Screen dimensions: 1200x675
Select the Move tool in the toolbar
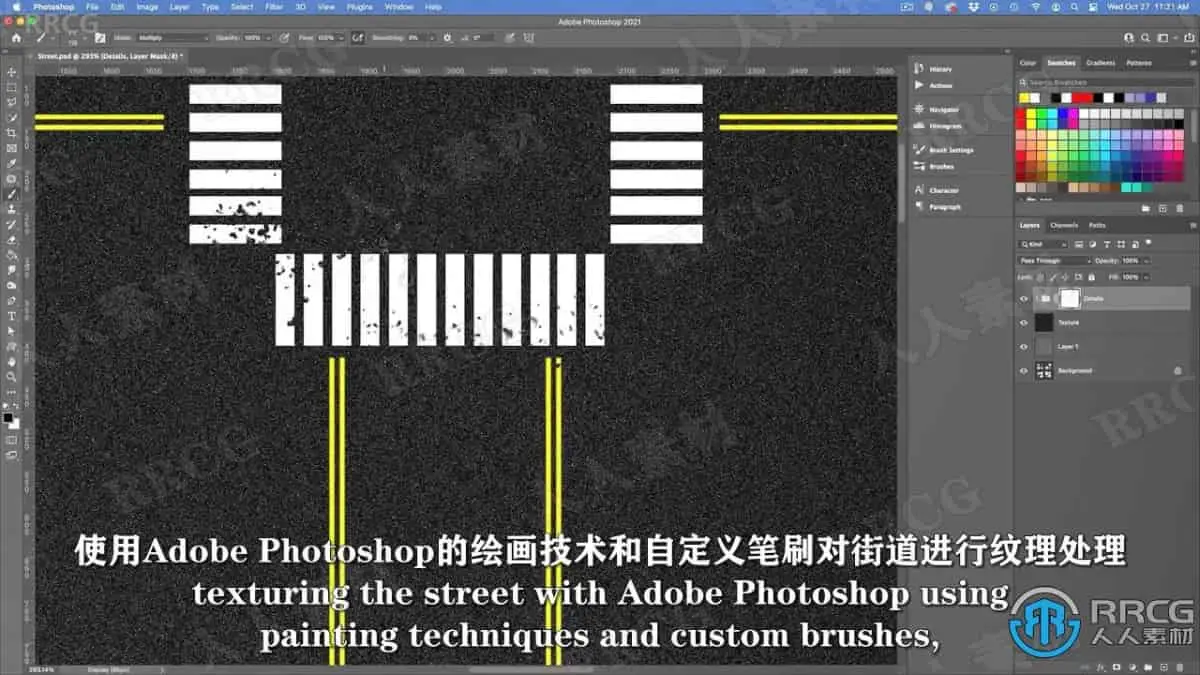(12, 72)
